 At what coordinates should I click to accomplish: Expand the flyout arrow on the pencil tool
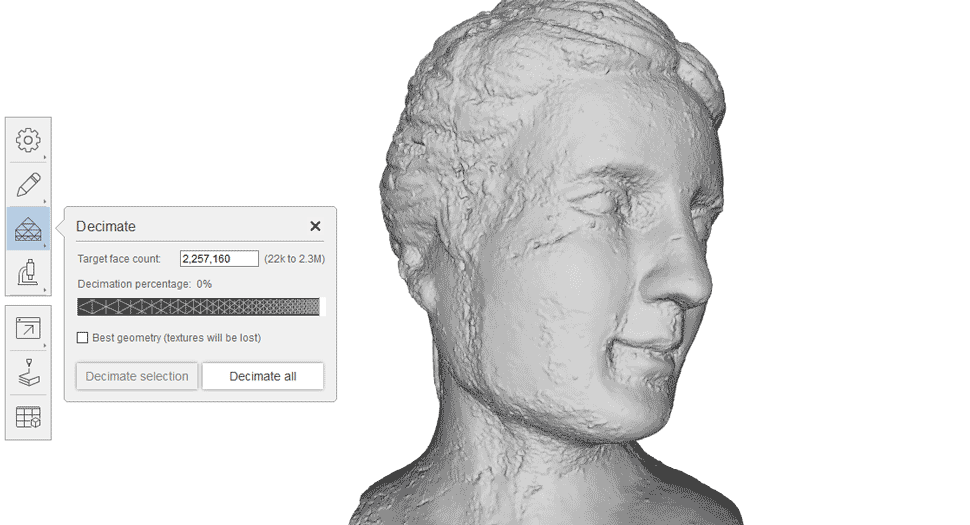point(45,202)
